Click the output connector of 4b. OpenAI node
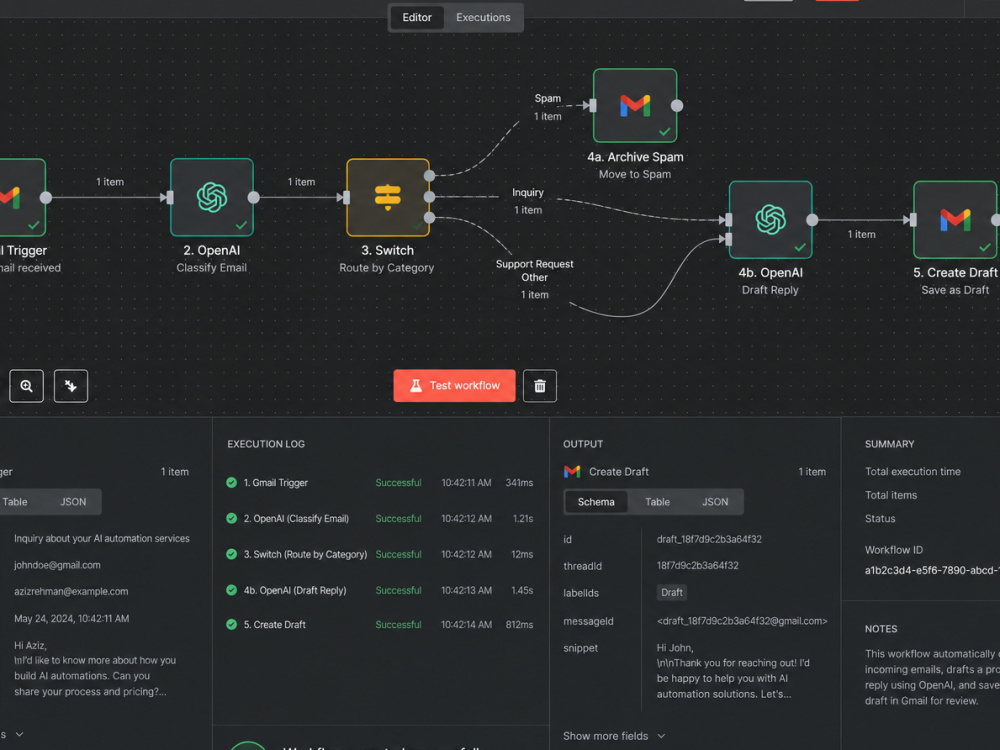 [x=812, y=220]
